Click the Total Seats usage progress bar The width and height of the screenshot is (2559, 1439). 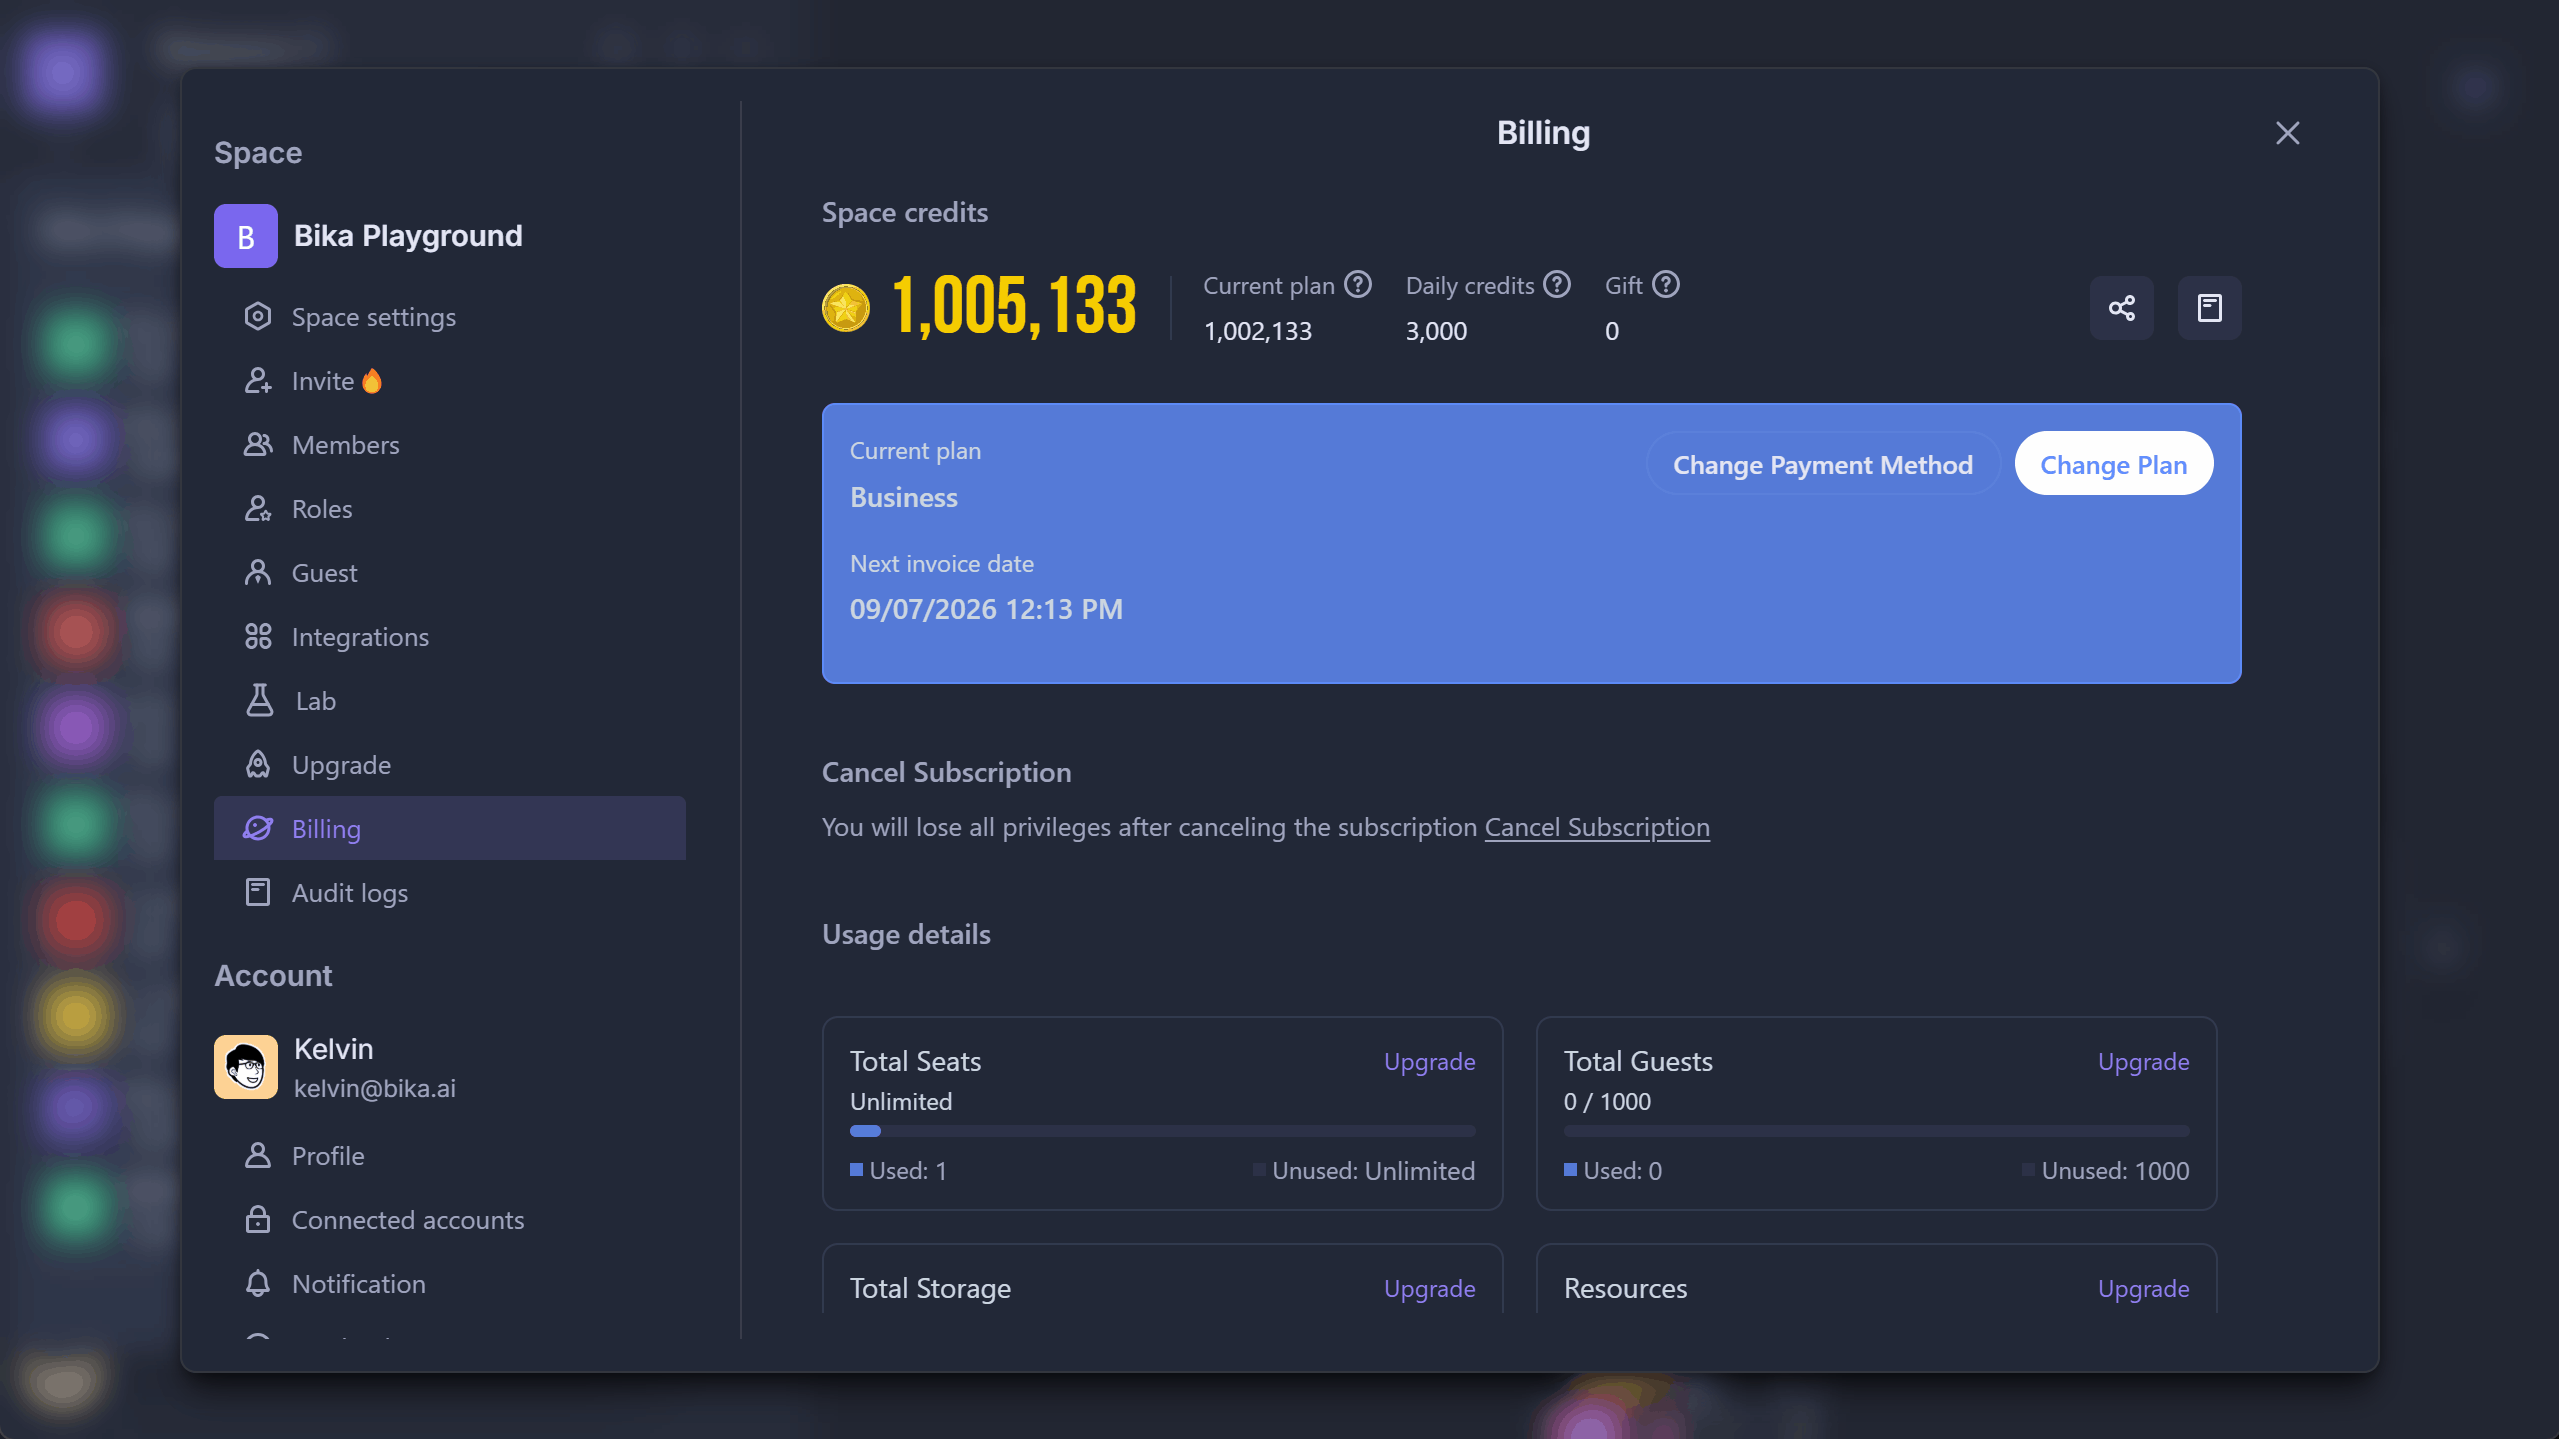[x=1161, y=1131]
